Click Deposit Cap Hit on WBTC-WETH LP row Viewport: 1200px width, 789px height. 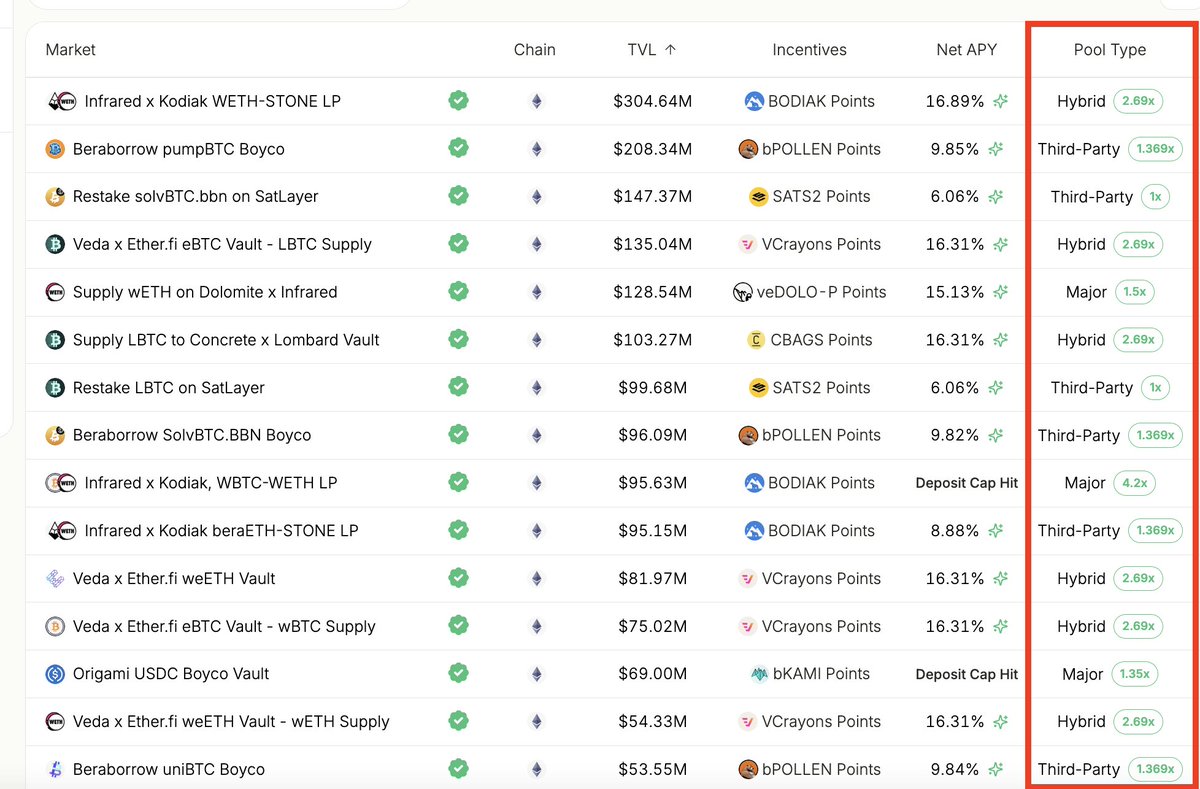point(966,483)
